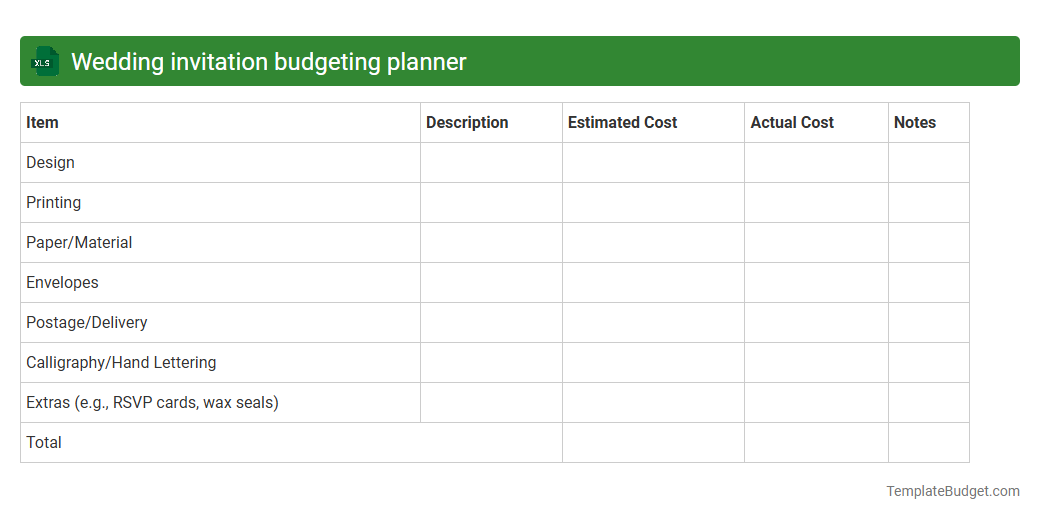The image size is (1040, 520).
Task: Click the 'Wedding invitation budgeting planner' title
Action: [269, 62]
